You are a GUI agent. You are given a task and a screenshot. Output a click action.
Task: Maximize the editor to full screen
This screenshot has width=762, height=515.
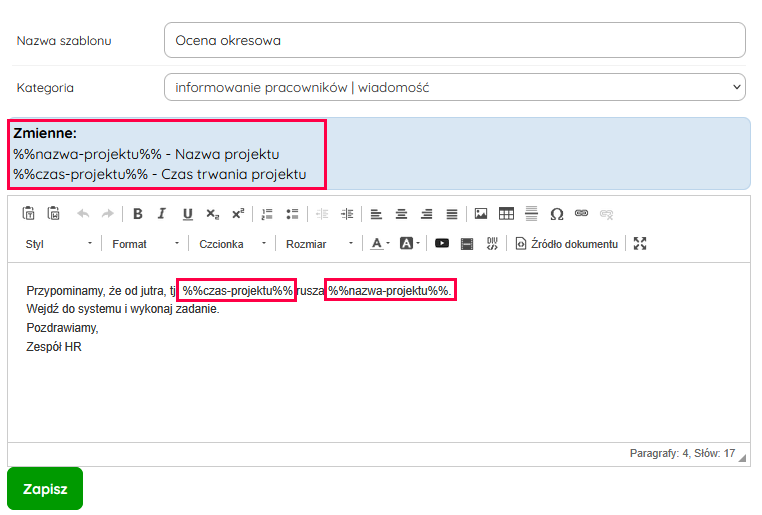(x=641, y=243)
